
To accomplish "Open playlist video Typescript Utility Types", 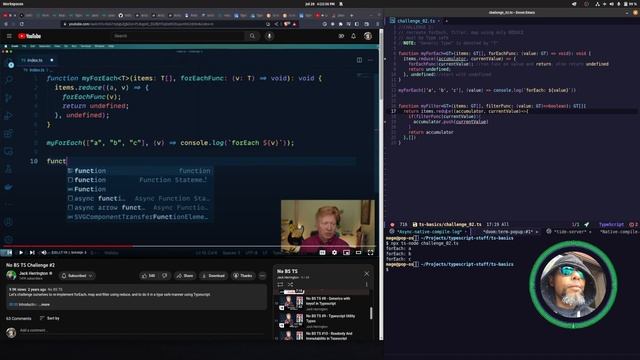I will [322, 320].
